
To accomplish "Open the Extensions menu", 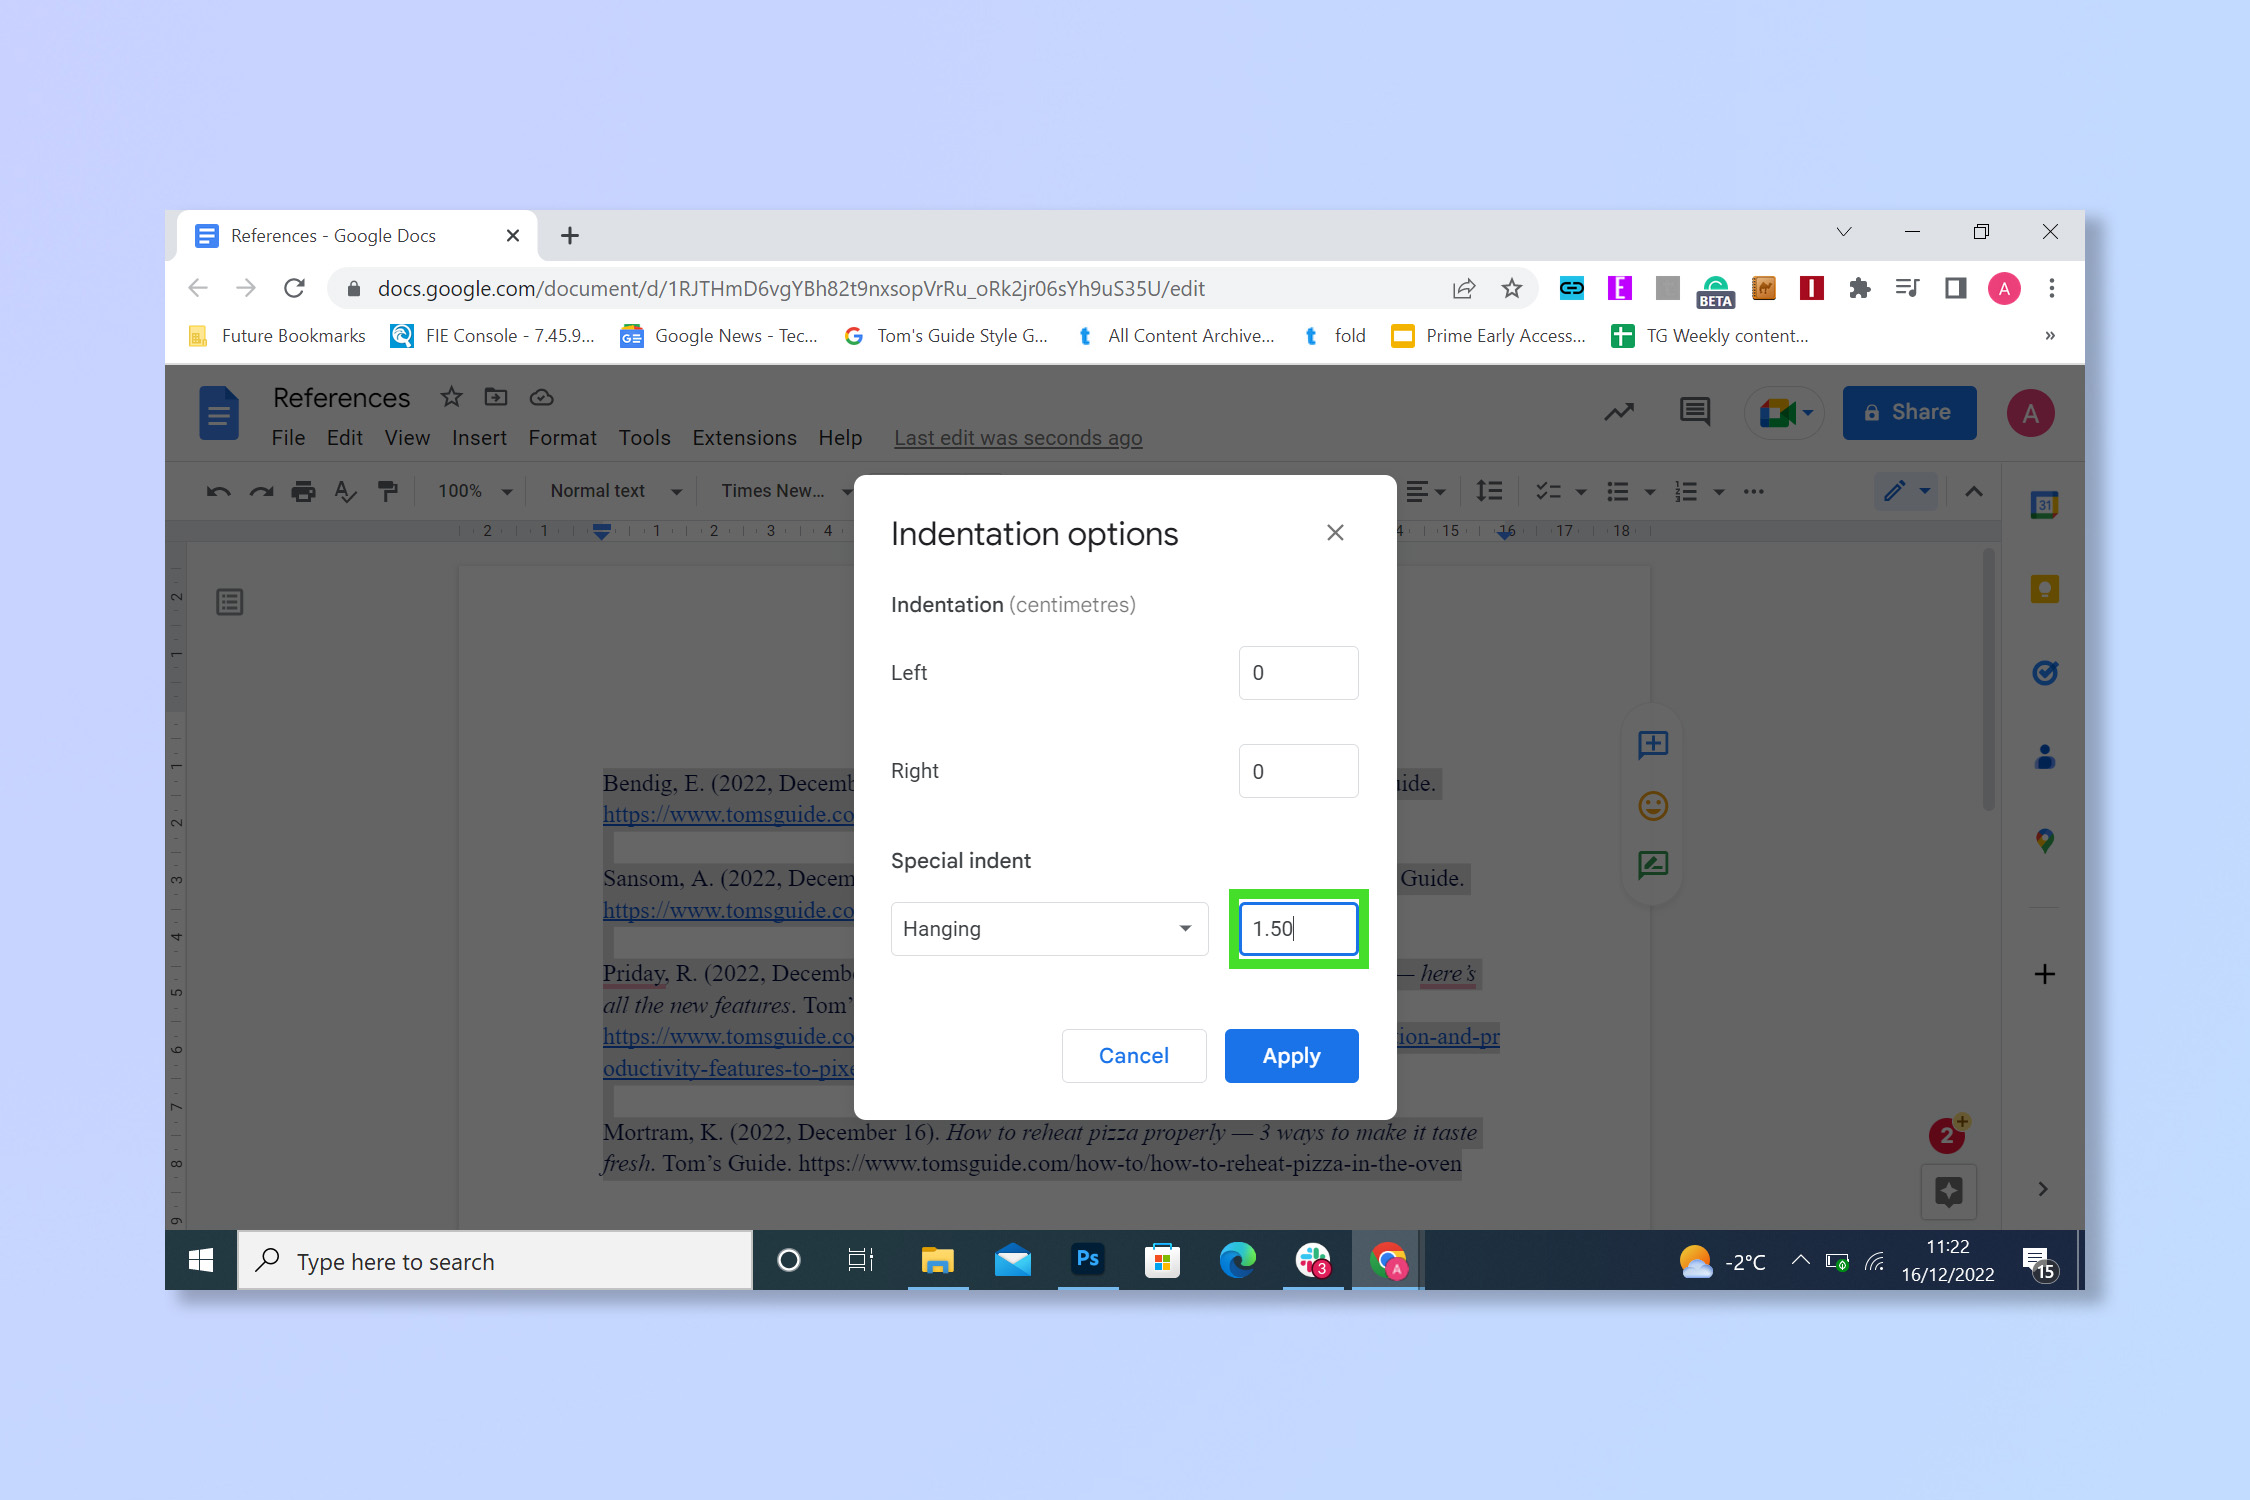I will pyautogui.click(x=743, y=439).
